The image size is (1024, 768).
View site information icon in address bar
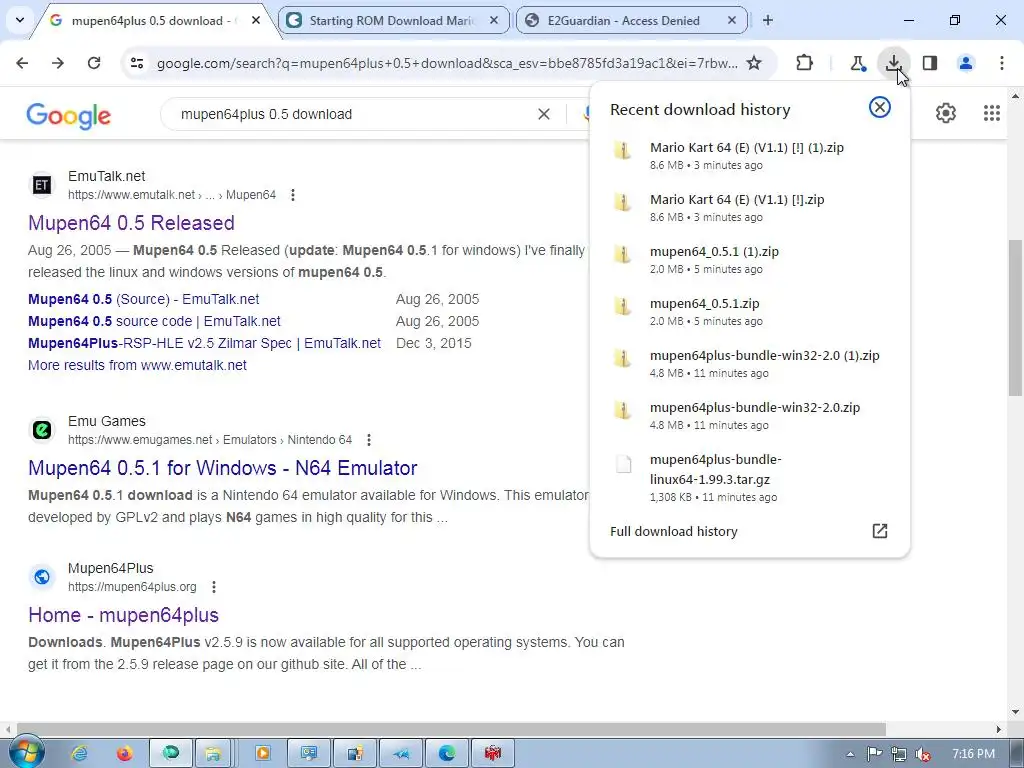pos(137,63)
